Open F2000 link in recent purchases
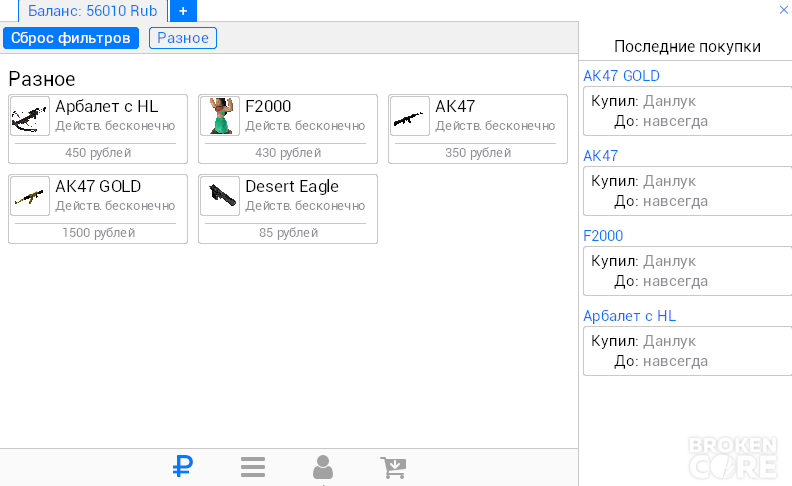 [603, 236]
